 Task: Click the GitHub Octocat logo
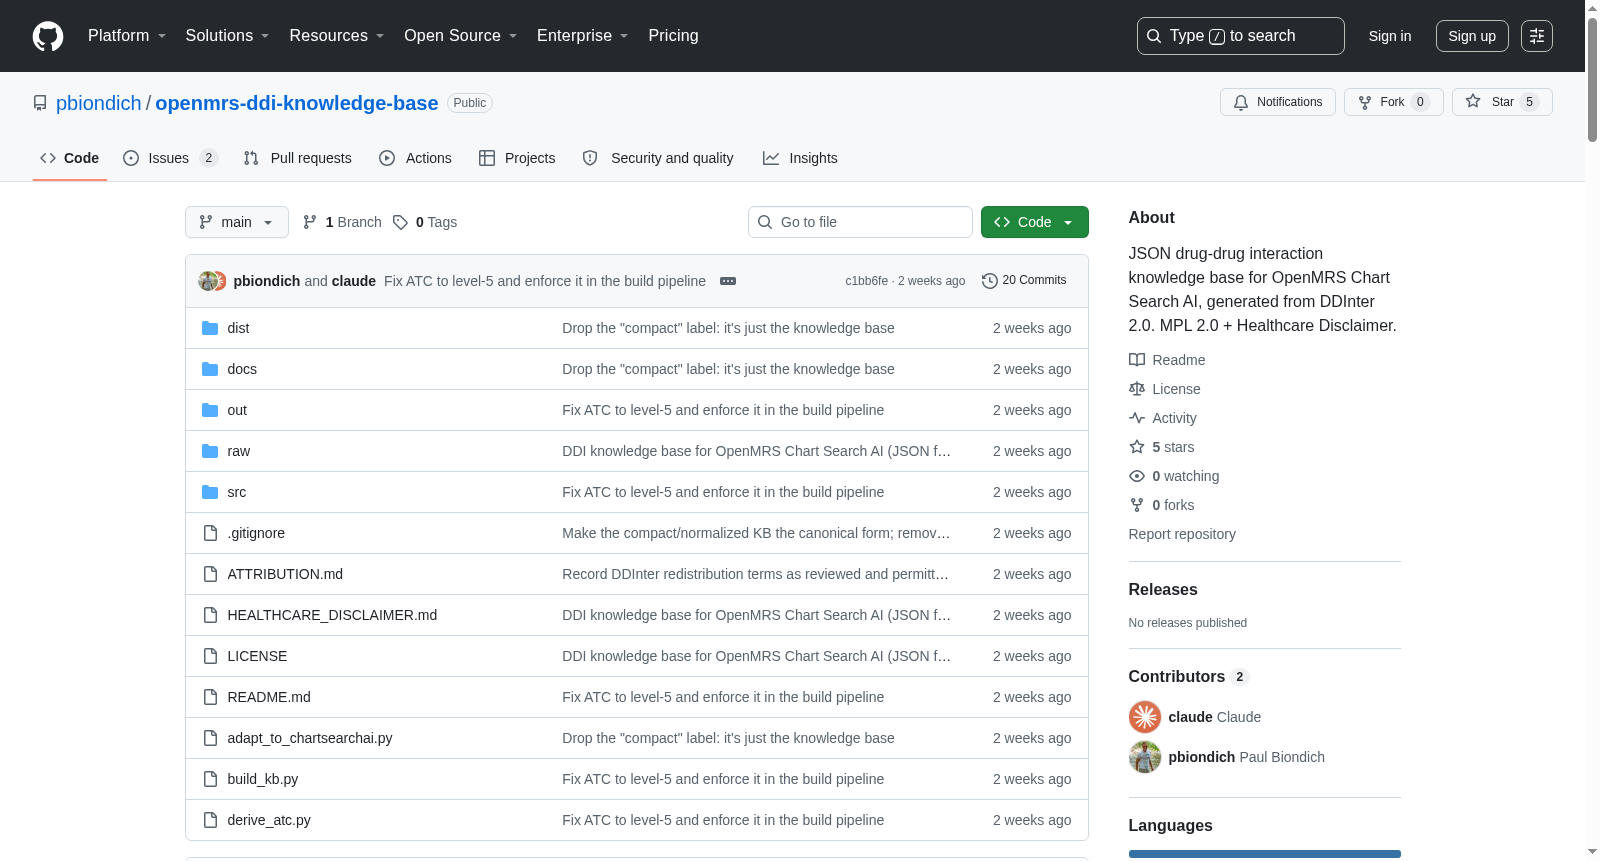(x=48, y=36)
